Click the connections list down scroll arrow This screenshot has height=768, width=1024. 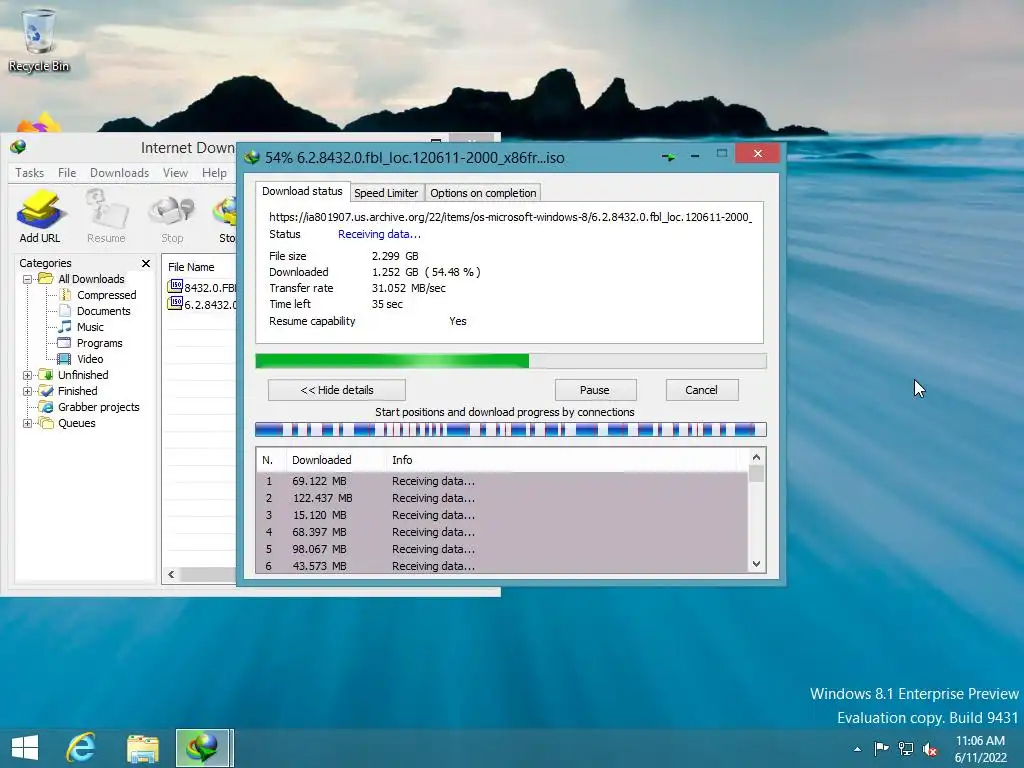tap(756, 564)
